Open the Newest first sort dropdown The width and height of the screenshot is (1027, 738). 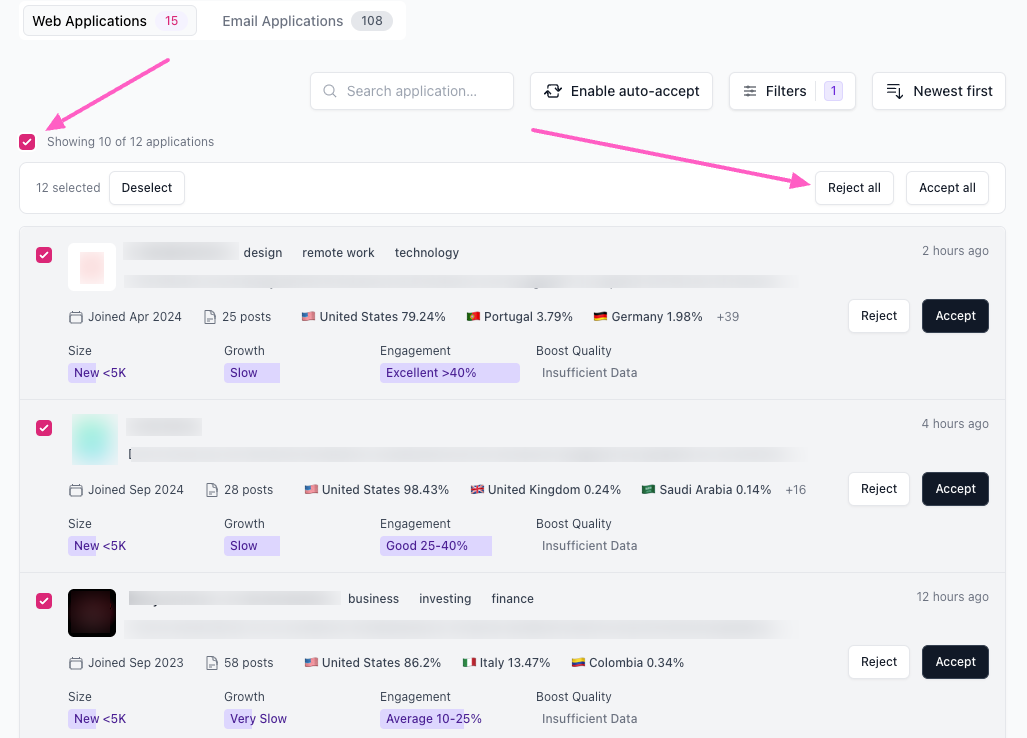[x=938, y=91]
